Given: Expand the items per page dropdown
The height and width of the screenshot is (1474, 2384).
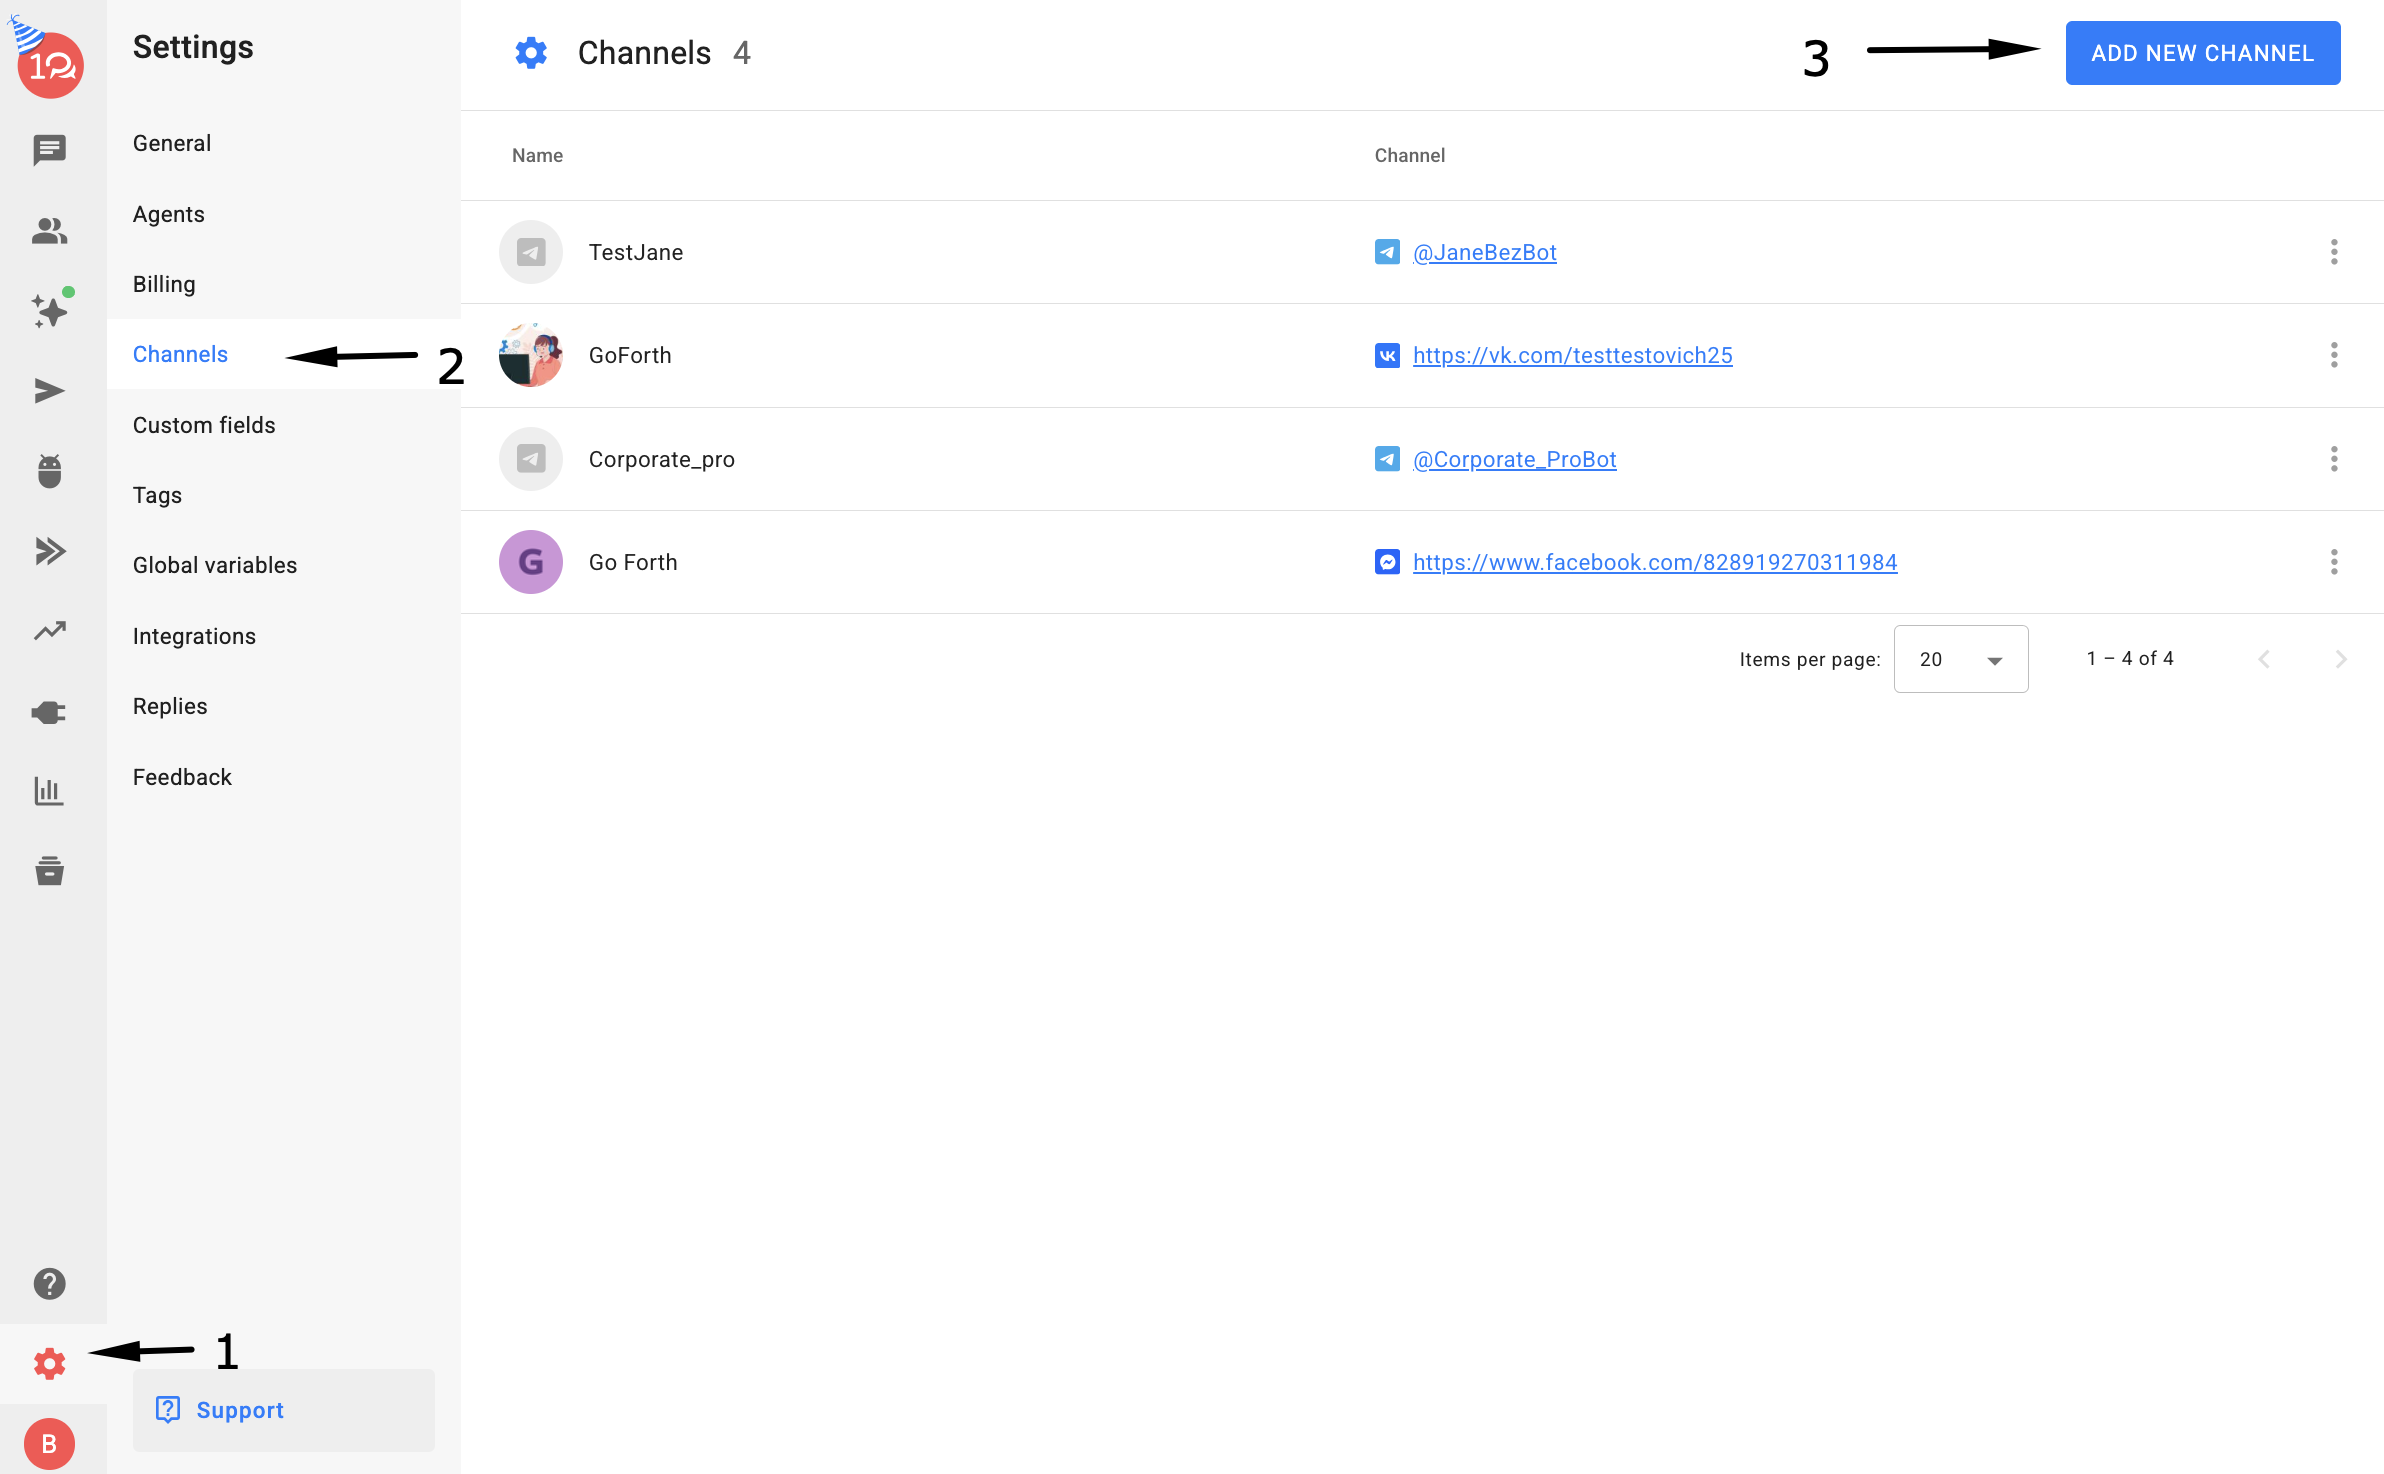Looking at the screenshot, I should pos(1960,659).
